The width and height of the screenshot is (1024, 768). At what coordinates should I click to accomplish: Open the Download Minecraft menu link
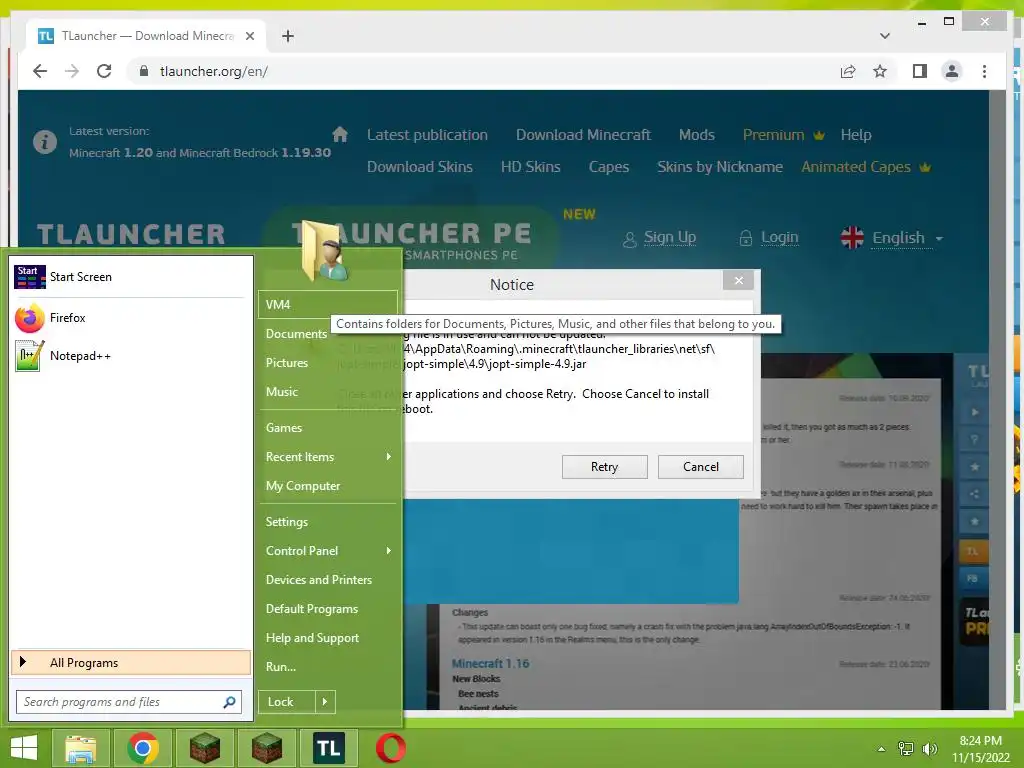[x=583, y=135]
